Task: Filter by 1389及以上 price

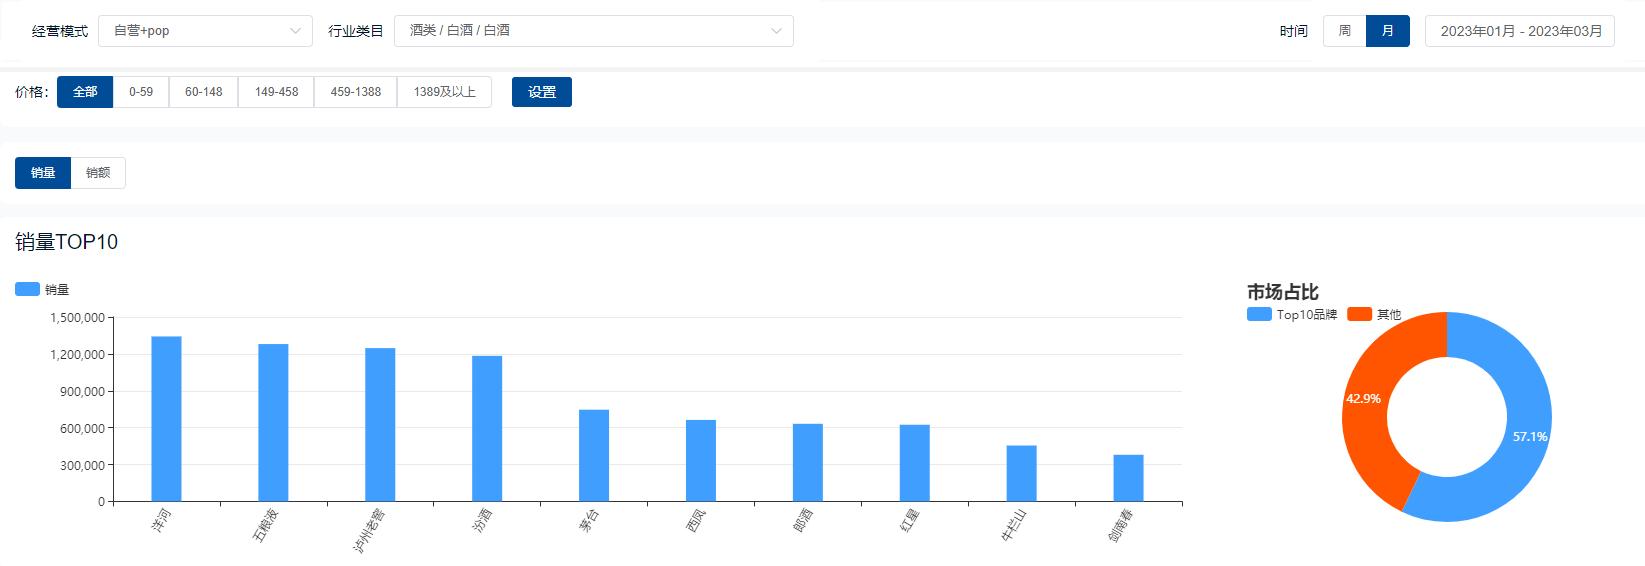Action: (x=444, y=92)
